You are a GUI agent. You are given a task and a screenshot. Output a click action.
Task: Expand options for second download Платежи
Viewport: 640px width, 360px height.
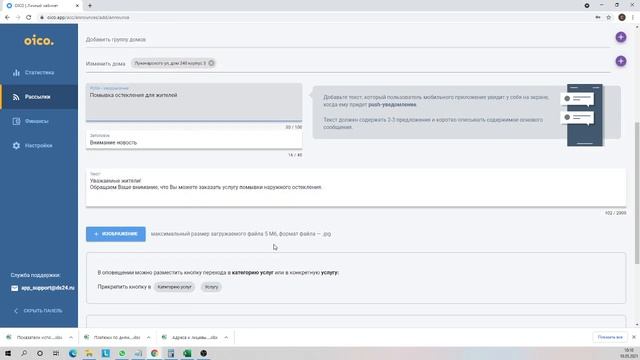click(x=148, y=338)
